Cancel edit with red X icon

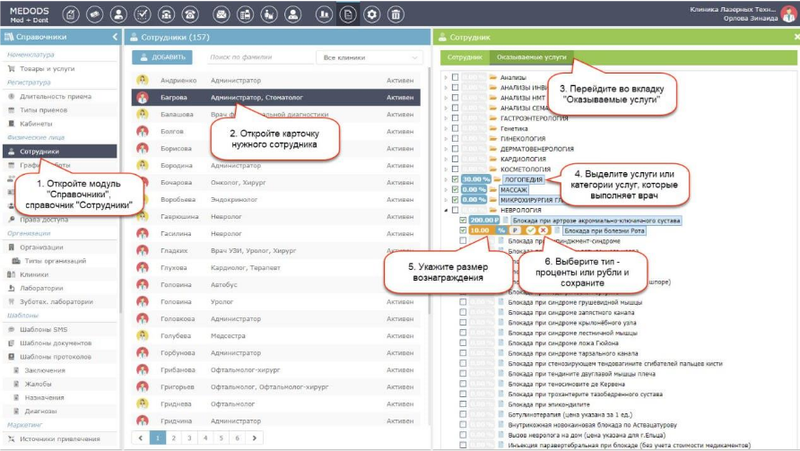point(543,230)
